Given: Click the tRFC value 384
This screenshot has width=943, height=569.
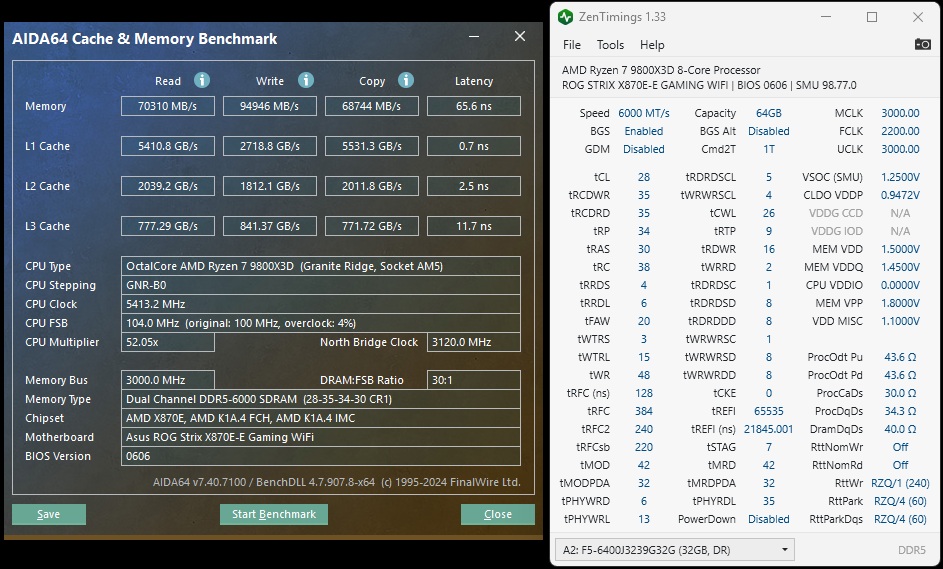Looking at the screenshot, I should pos(644,411).
